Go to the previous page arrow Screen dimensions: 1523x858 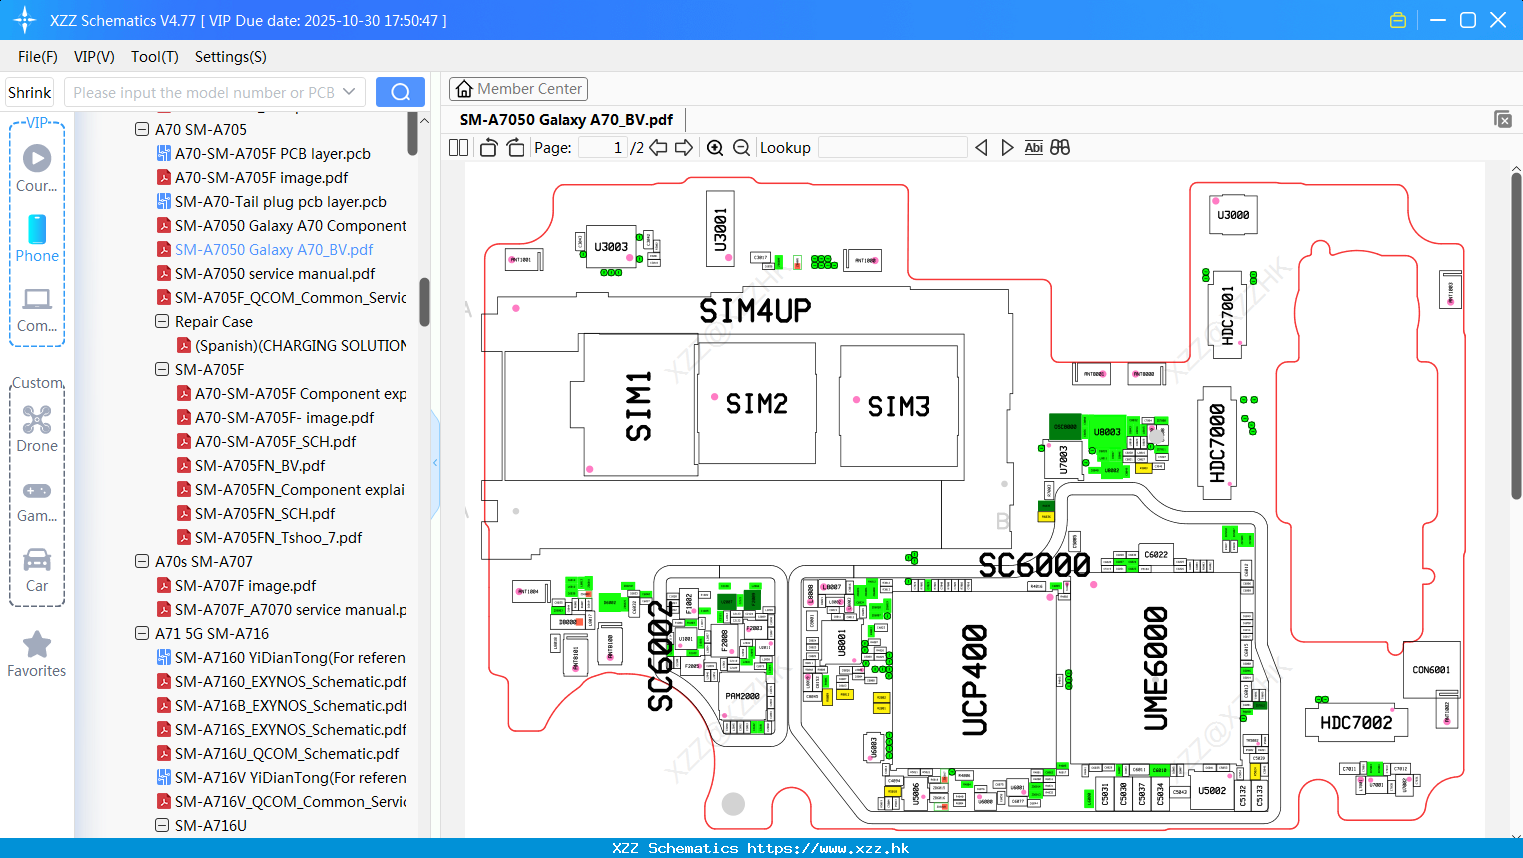pyautogui.click(x=658, y=148)
